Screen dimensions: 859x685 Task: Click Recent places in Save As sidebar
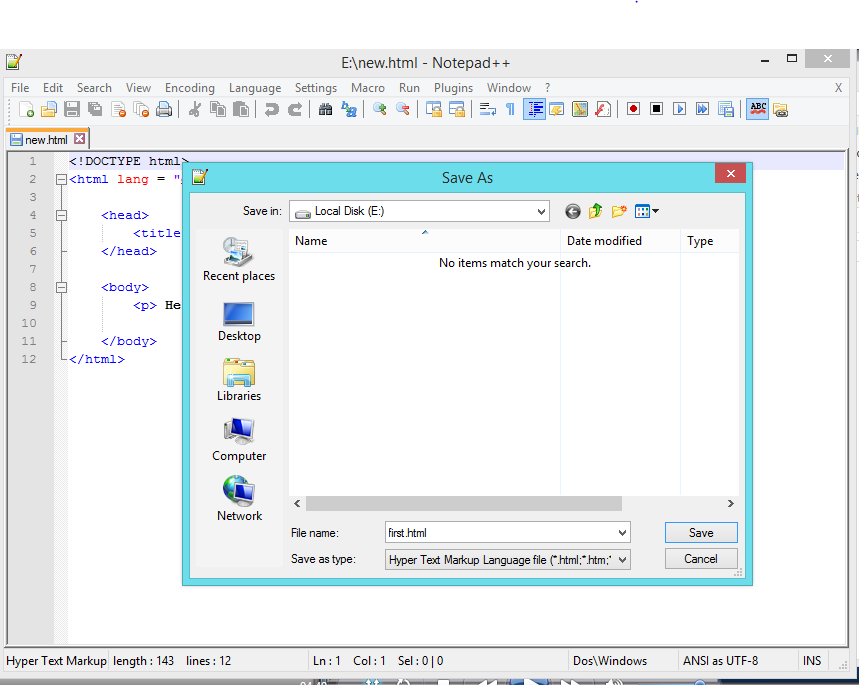[x=239, y=260]
